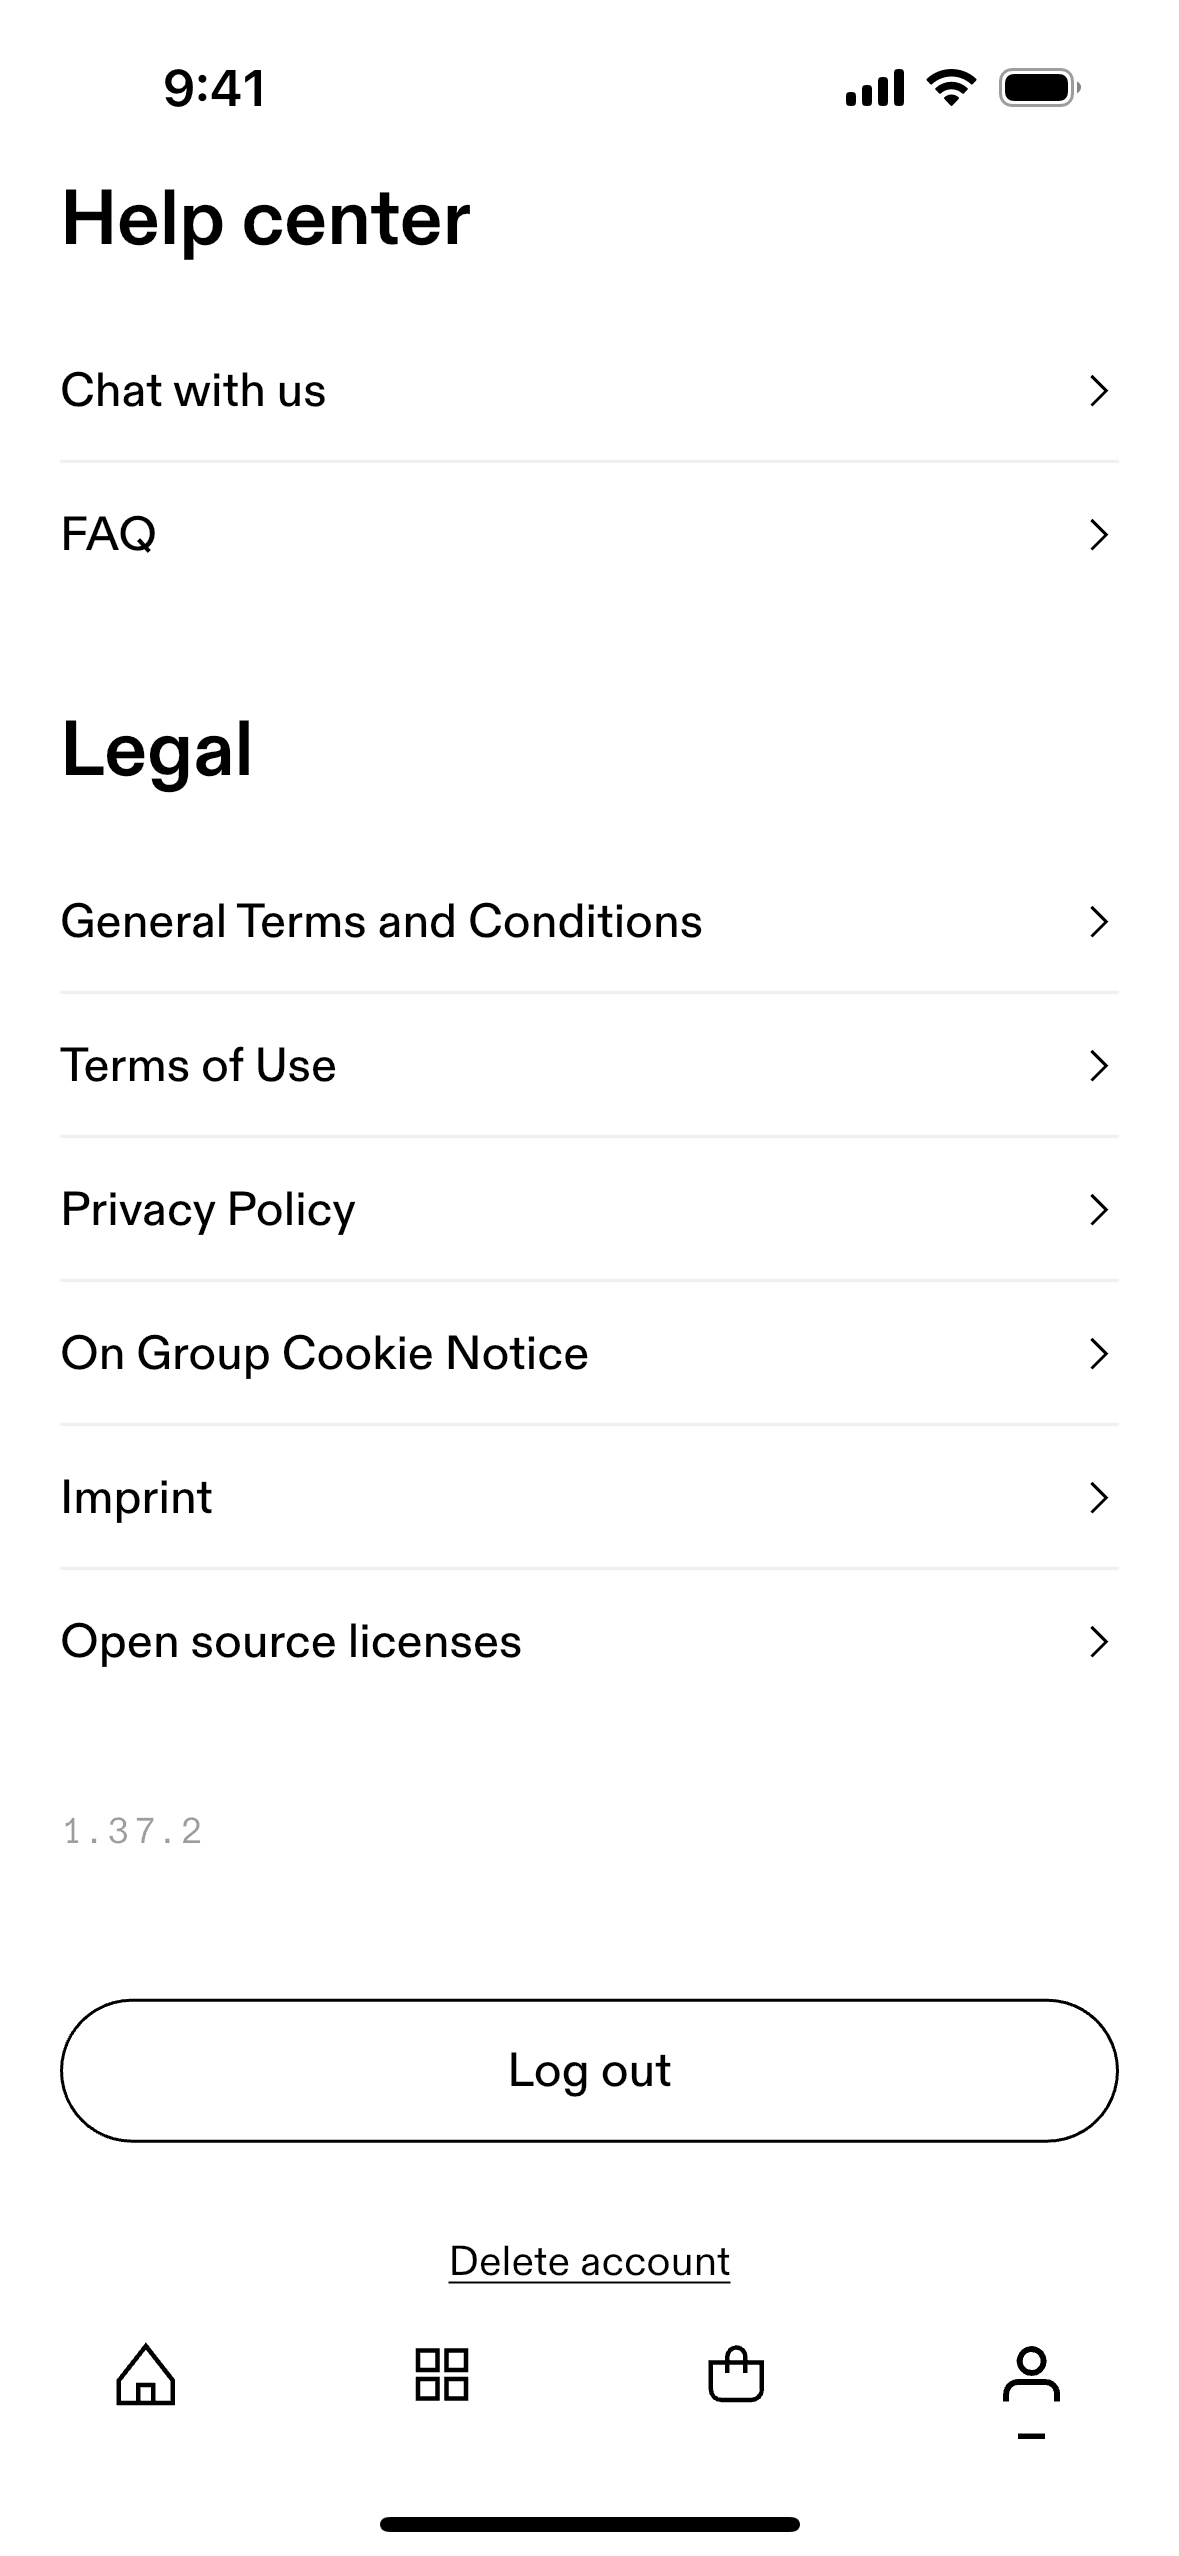Viewport: 1179px width, 2556px height.
Task: Tap the cellular signal icon
Action: (x=874, y=88)
